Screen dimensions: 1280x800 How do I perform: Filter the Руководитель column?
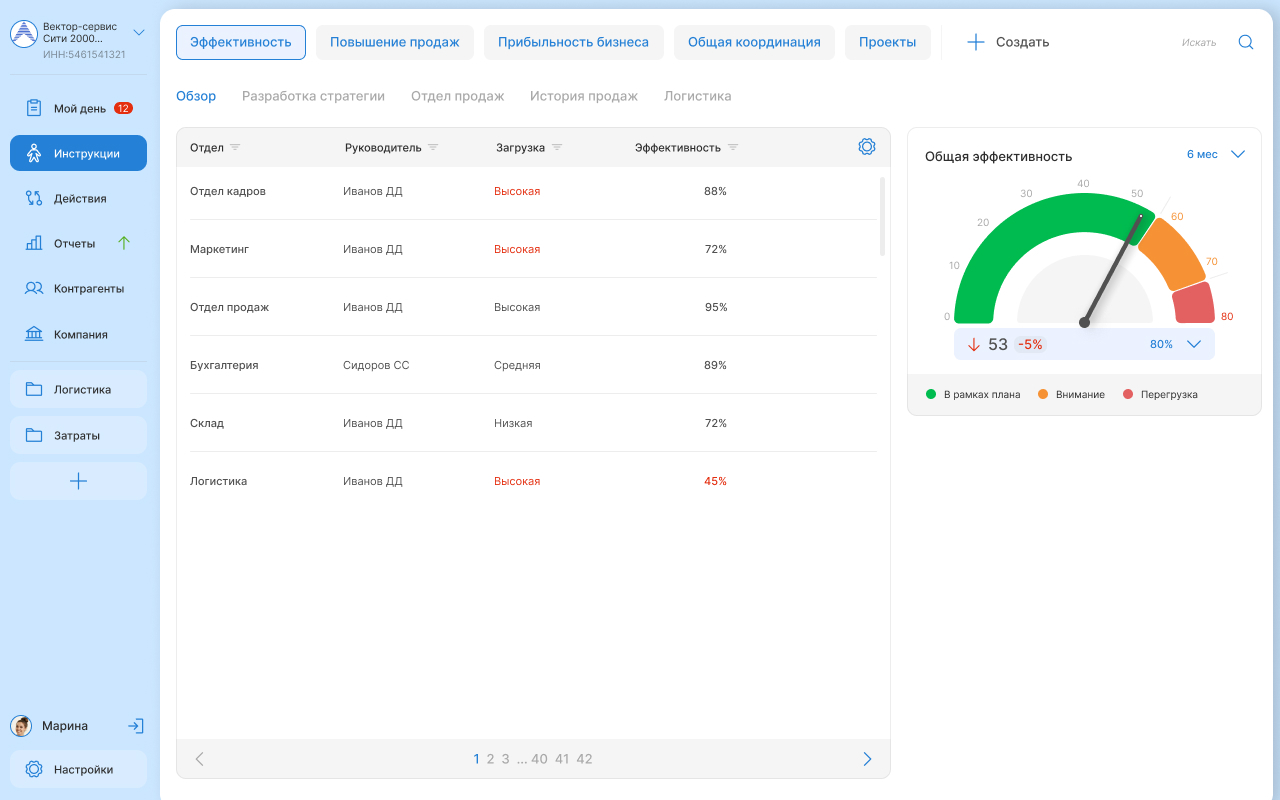(x=433, y=147)
